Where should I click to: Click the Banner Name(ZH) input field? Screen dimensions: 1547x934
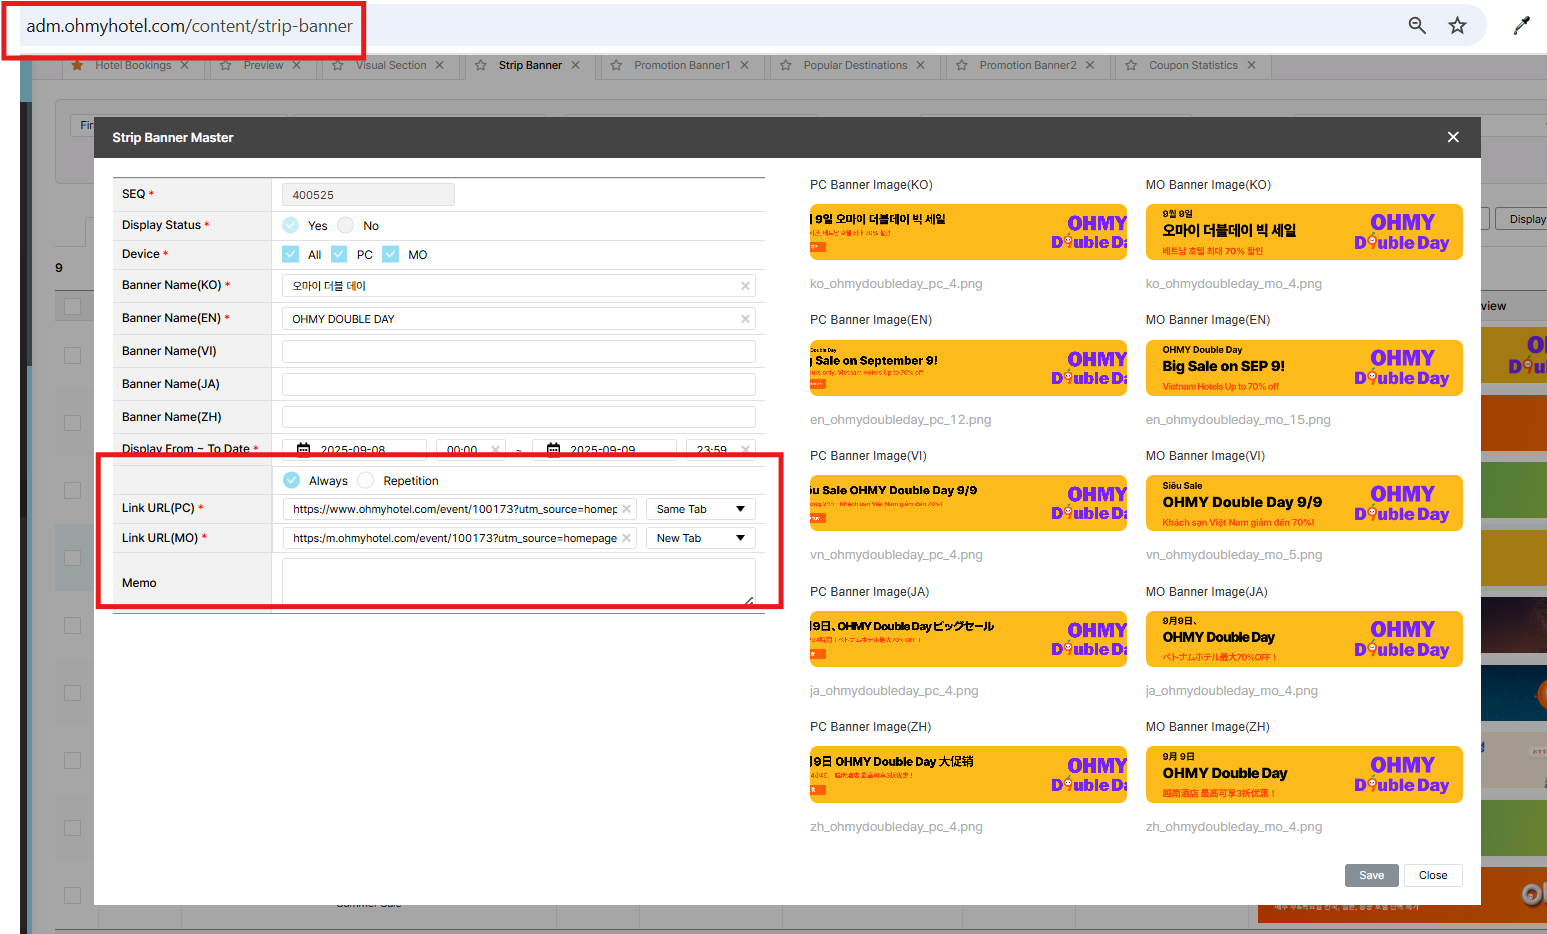[x=519, y=417]
